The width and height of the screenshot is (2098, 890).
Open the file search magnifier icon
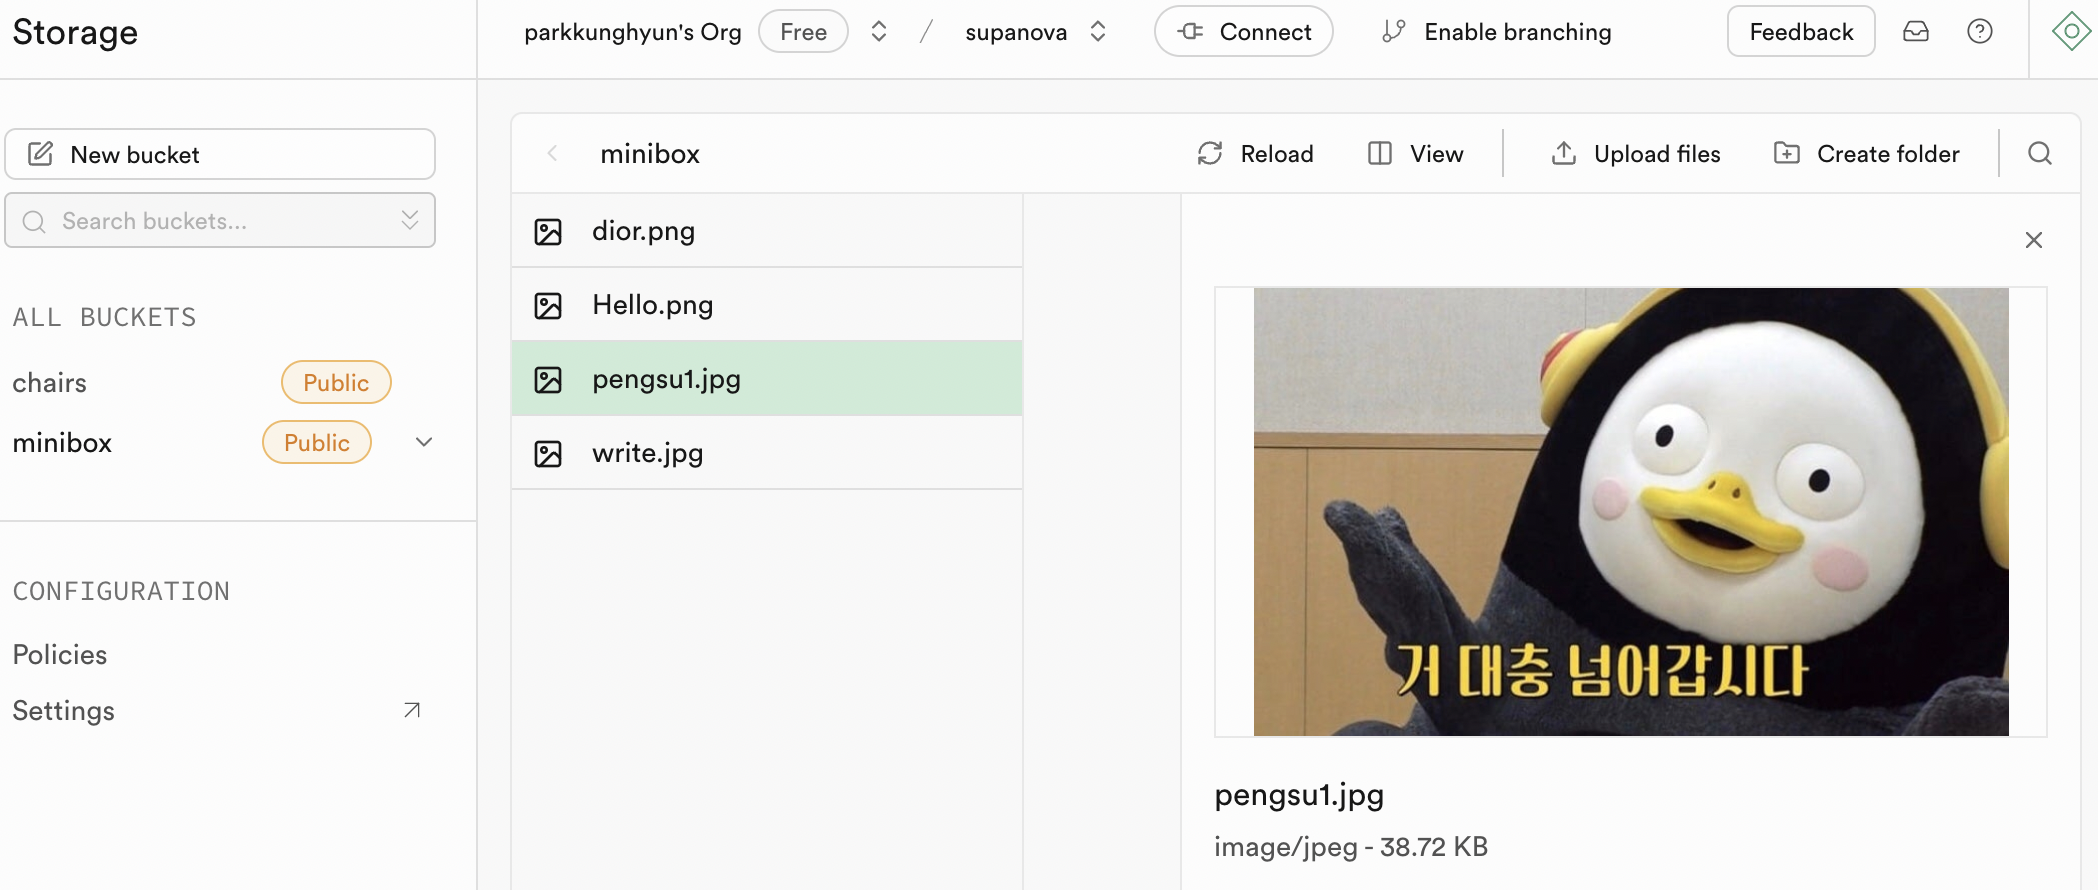(2040, 153)
